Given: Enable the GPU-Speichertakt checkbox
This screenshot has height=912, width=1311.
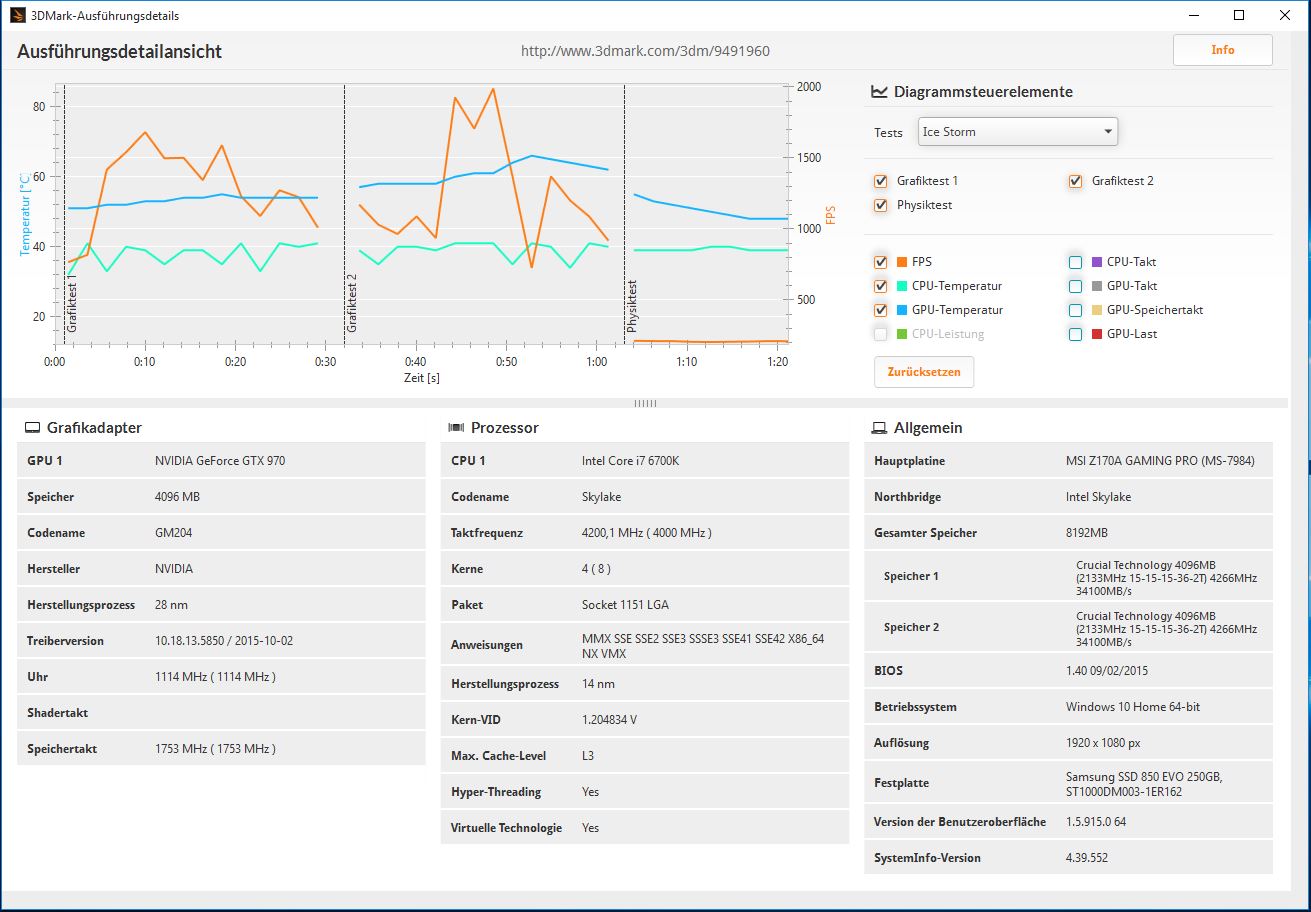Looking at the screenshot, I should (1075, 310).
